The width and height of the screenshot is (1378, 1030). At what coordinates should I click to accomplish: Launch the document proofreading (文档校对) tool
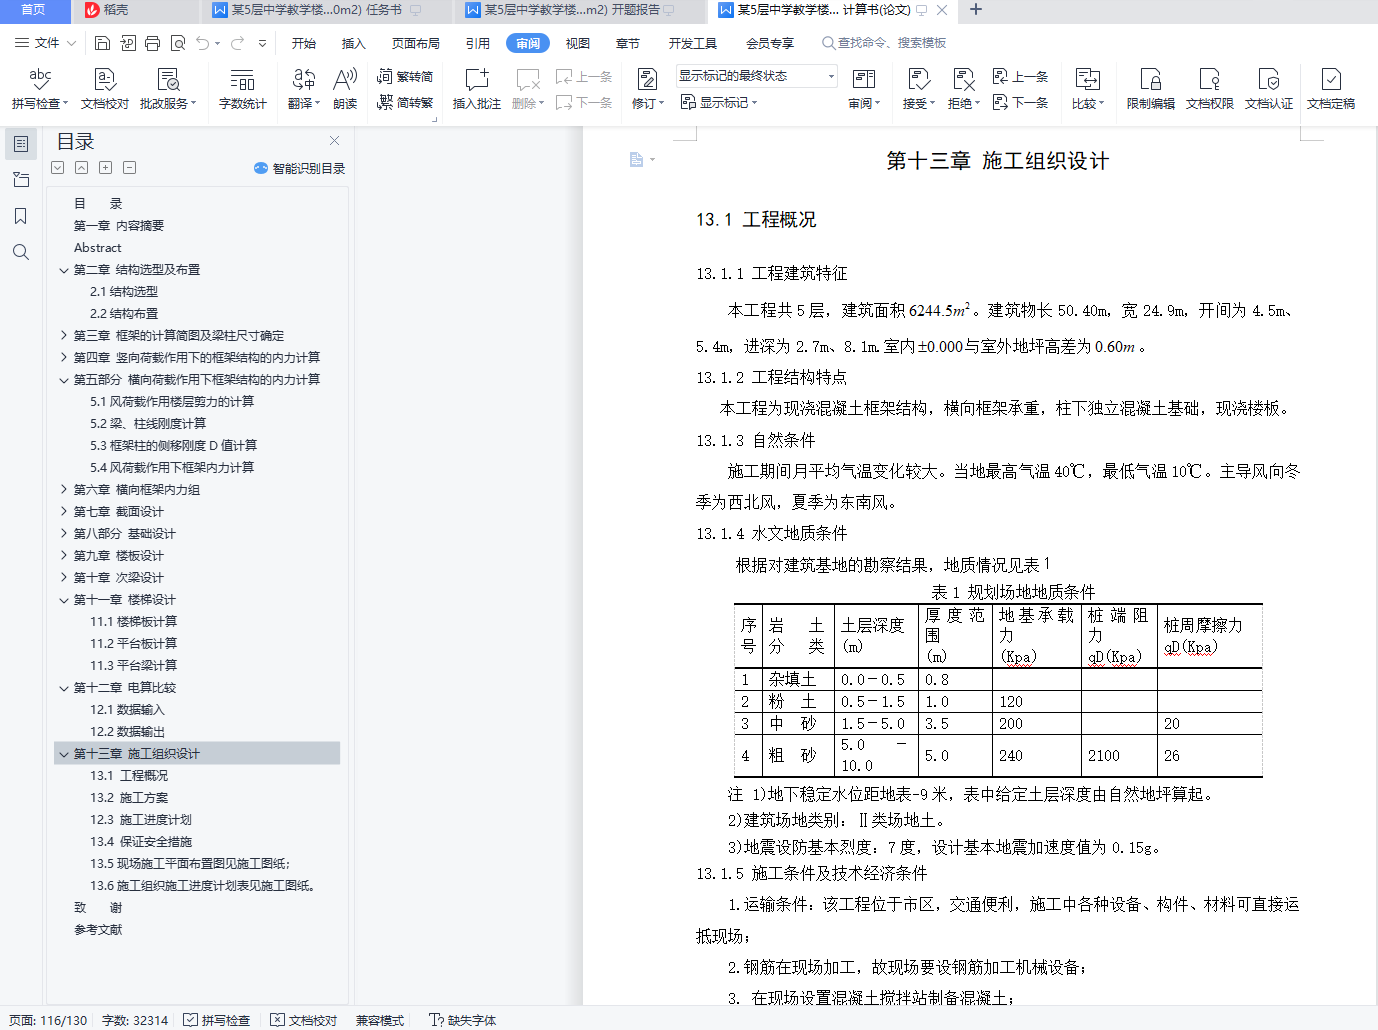click(105, 88)
